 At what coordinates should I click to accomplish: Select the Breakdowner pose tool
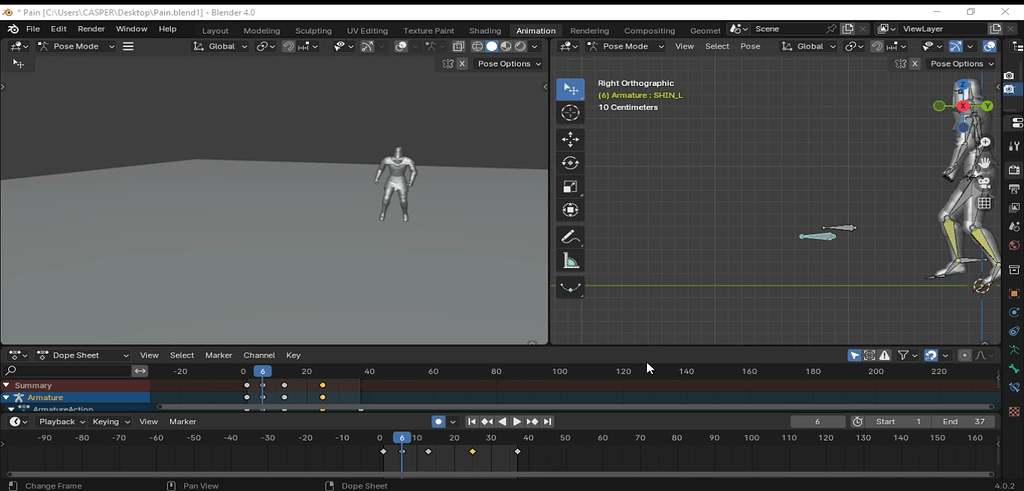tap(570, 288)
